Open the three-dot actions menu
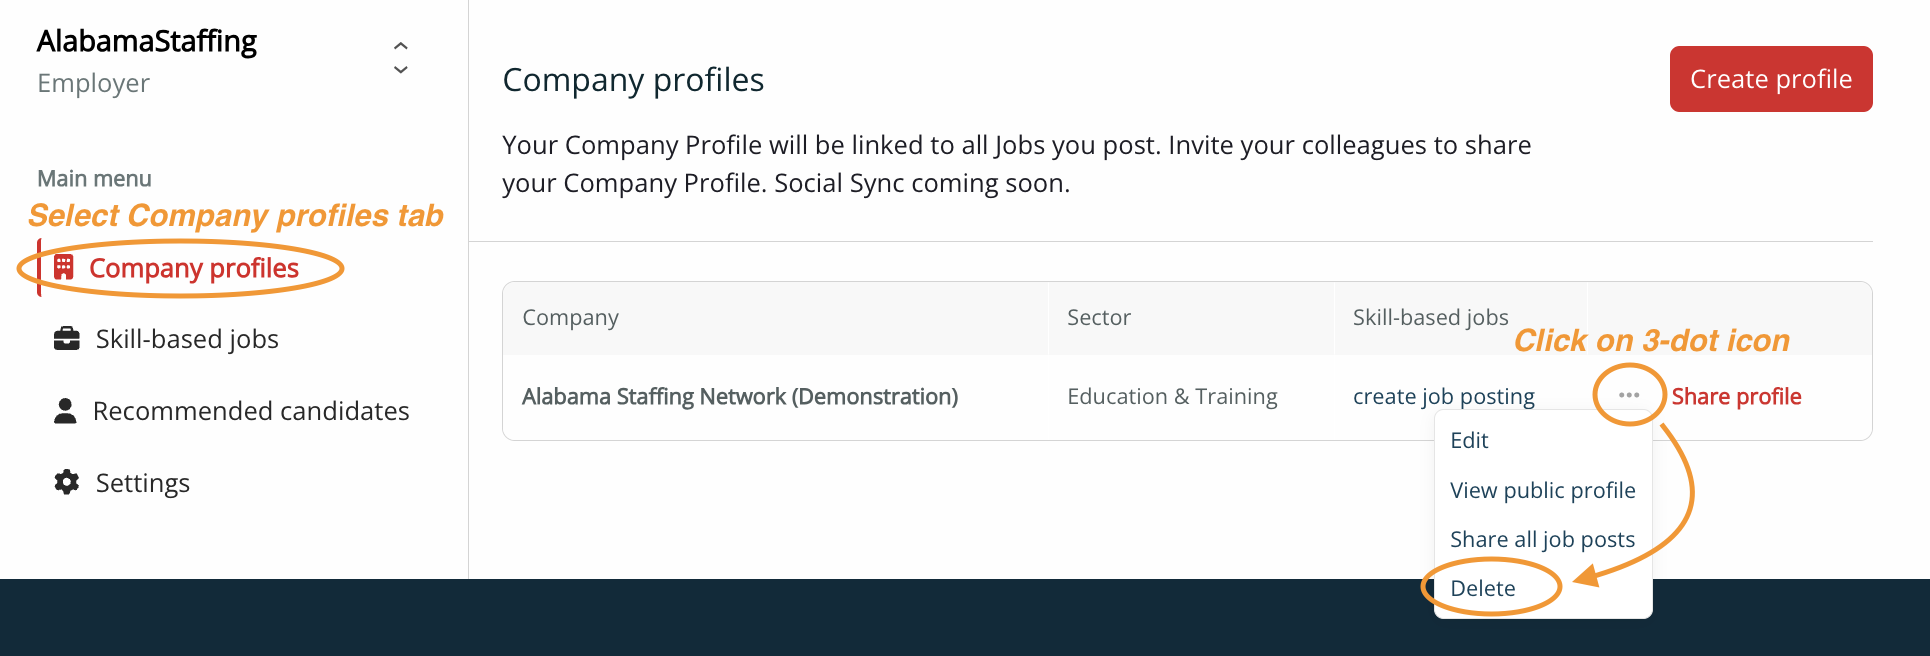The width and height of the screenshot is (1930, 656). pyautogui.click(x=1628, y=396)
